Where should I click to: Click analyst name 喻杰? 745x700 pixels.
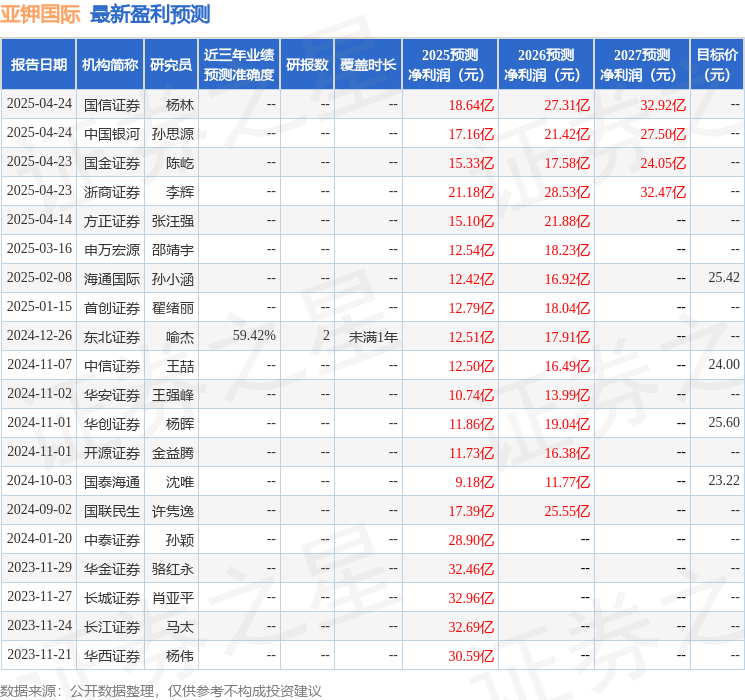180,337
